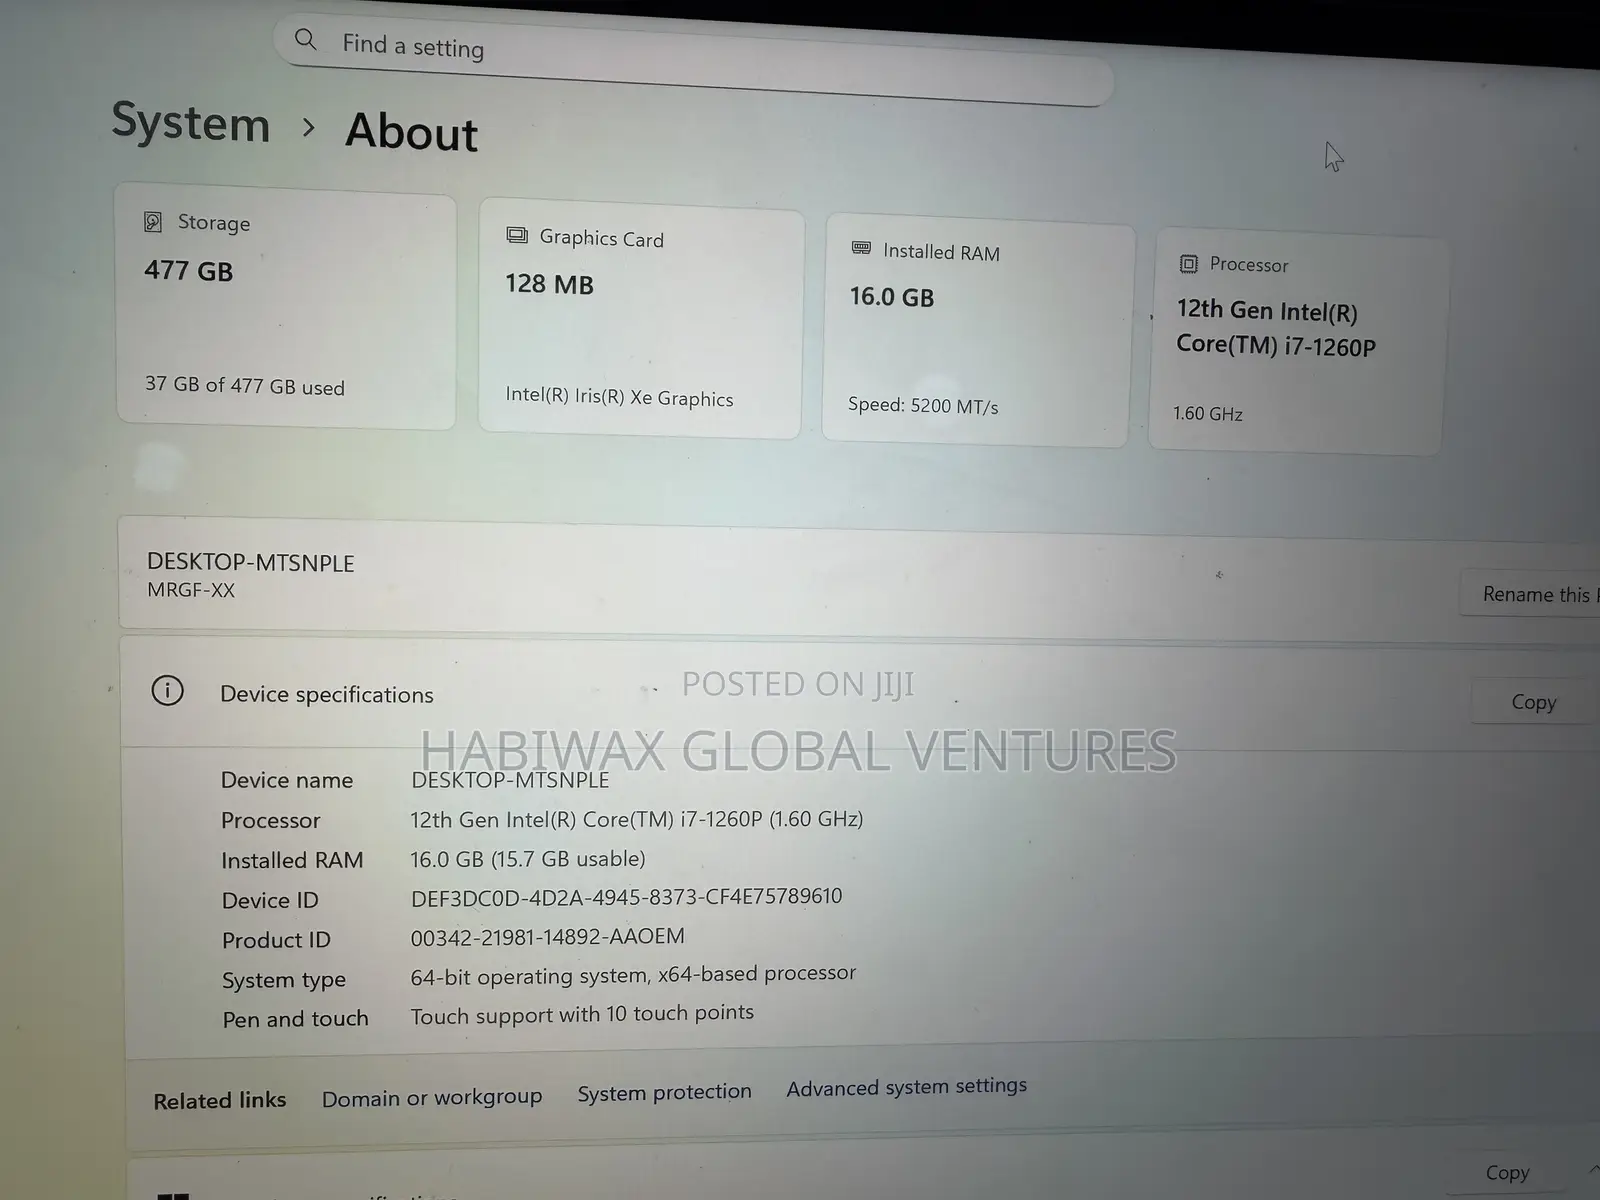
Task: Select the Product ID value 00342-21981-14892-AAOEM
Action: [547, 937]
